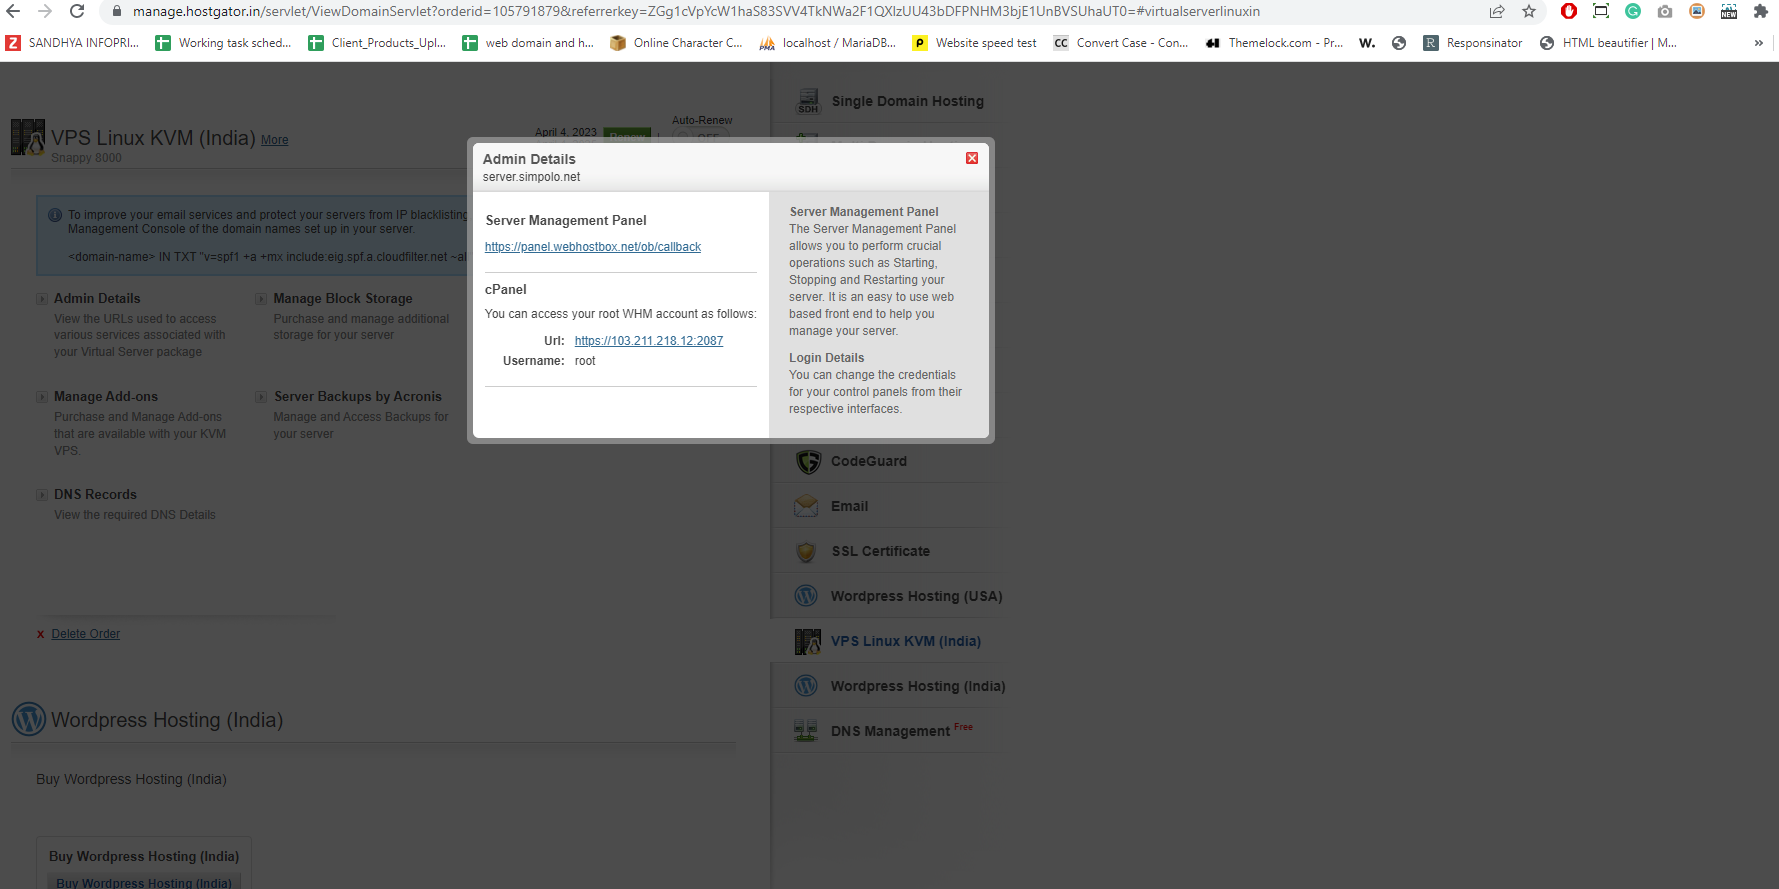Expand the DNS Records section arrow
Image resolution: width=1779 pixels, height=889 pixels.
click(42, 495)
